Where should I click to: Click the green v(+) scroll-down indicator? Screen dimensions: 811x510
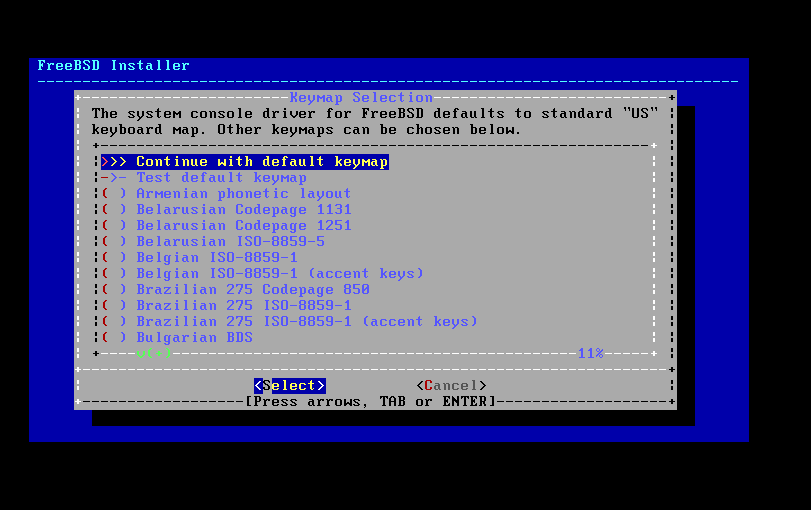[x=154, y=354]
